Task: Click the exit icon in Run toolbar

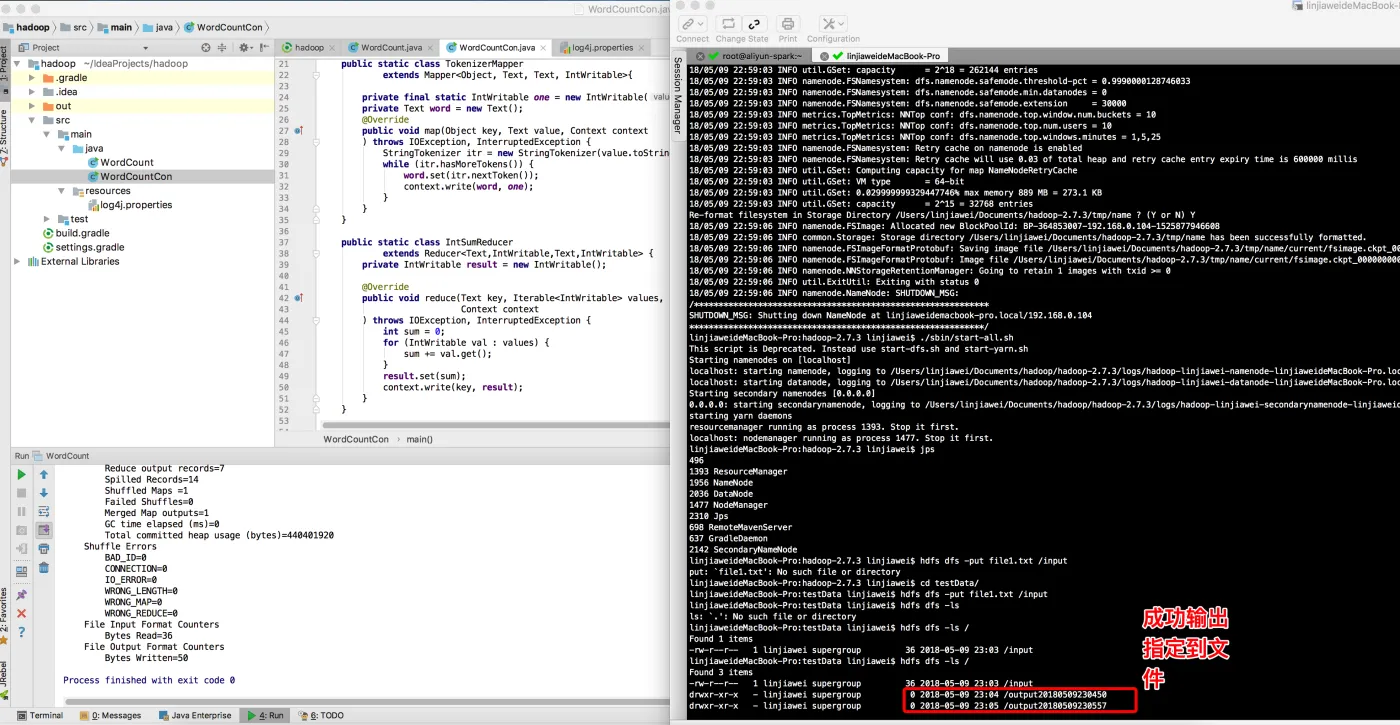Action: click(22, 549)
